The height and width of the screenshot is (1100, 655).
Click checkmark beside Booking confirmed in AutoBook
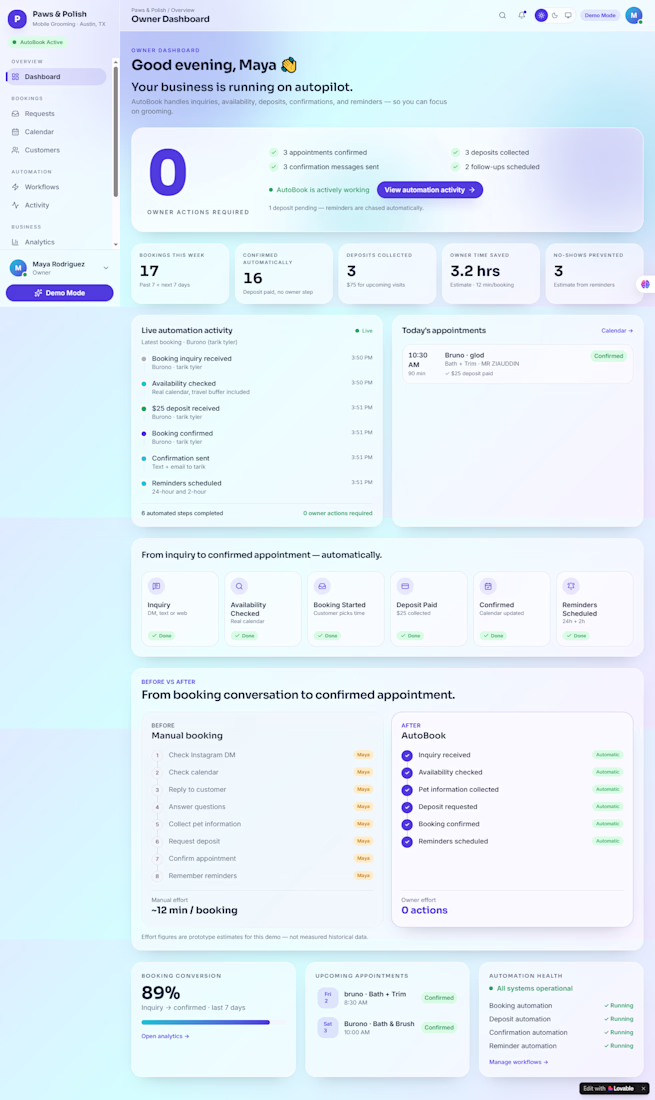407,824
